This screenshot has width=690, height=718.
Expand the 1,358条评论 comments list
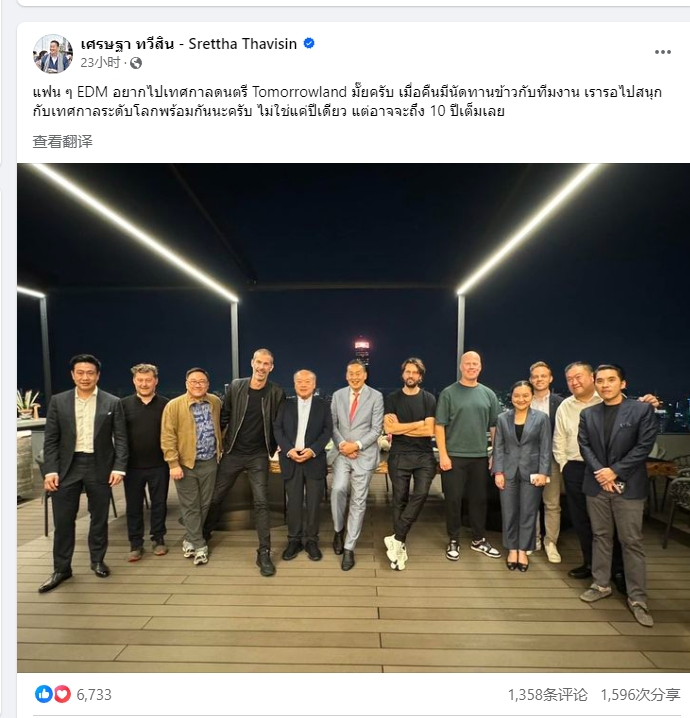pos(548,695)
